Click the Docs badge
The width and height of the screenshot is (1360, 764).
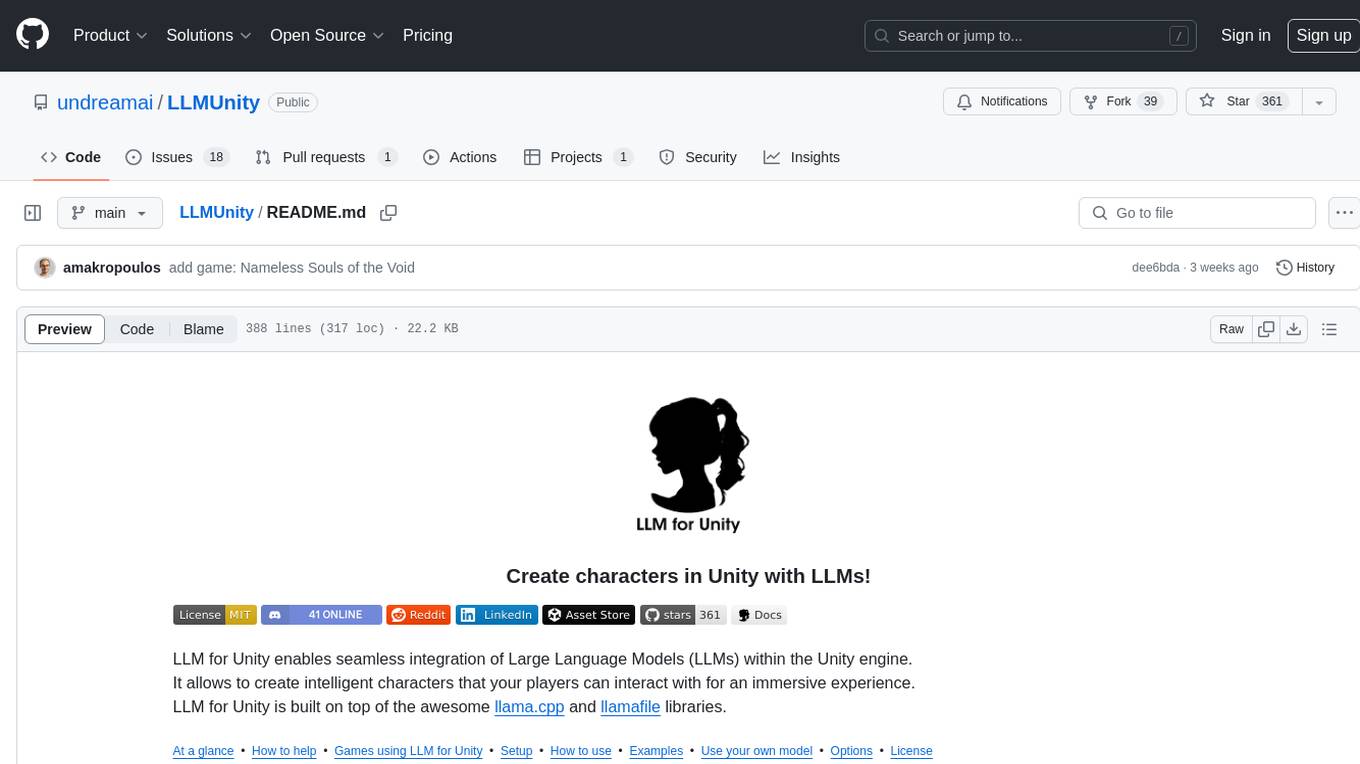coord(759,615)
